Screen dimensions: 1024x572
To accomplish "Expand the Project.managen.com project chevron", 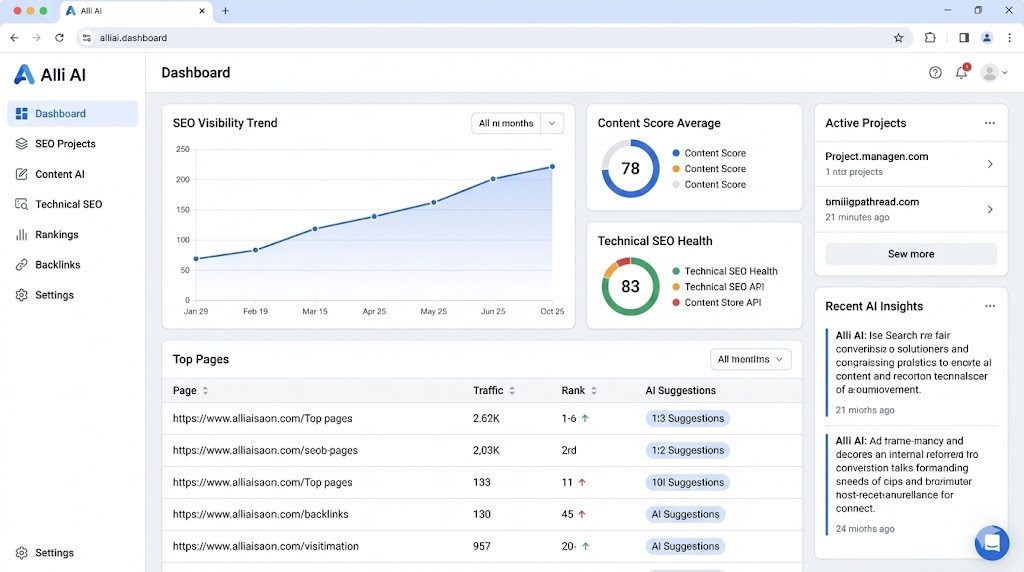I will click(x=989, y=164).
